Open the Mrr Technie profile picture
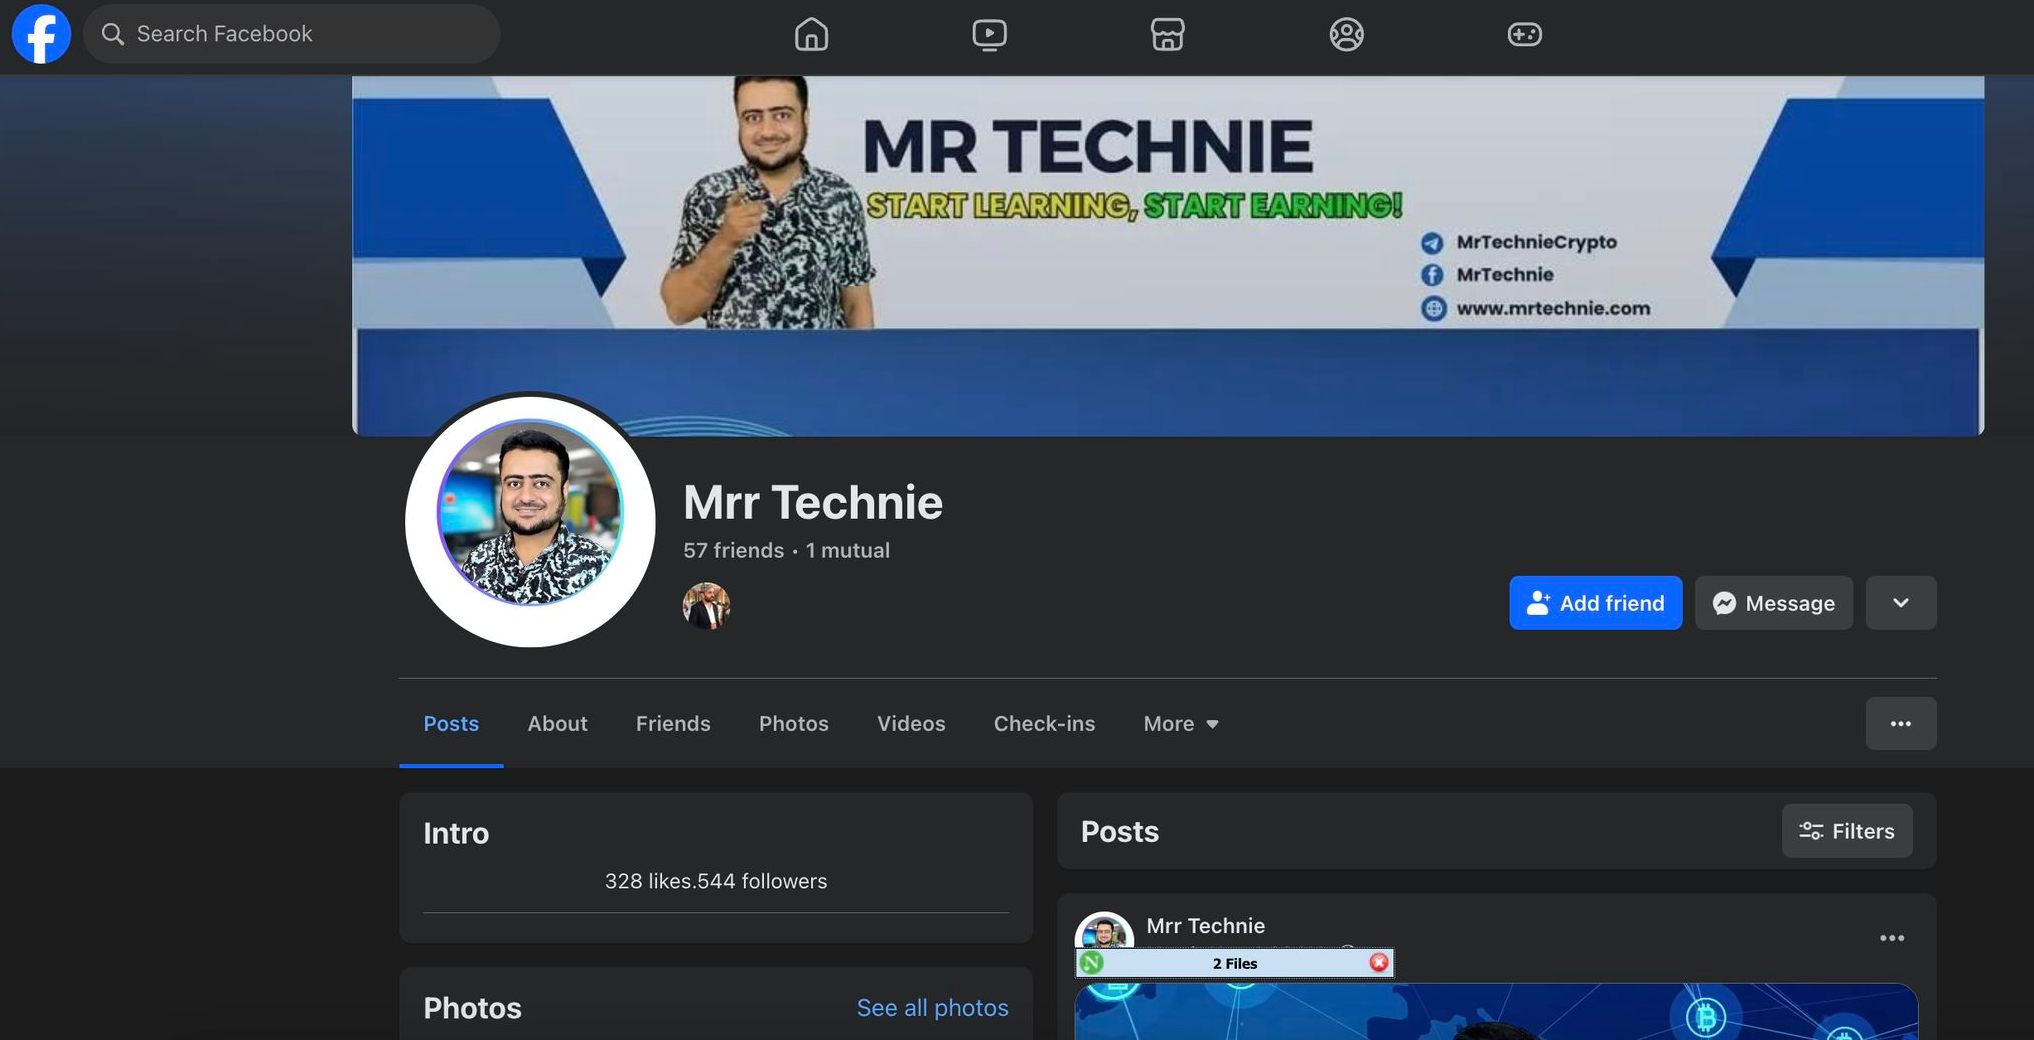The image size is (2034, 1040). (530, 520)
